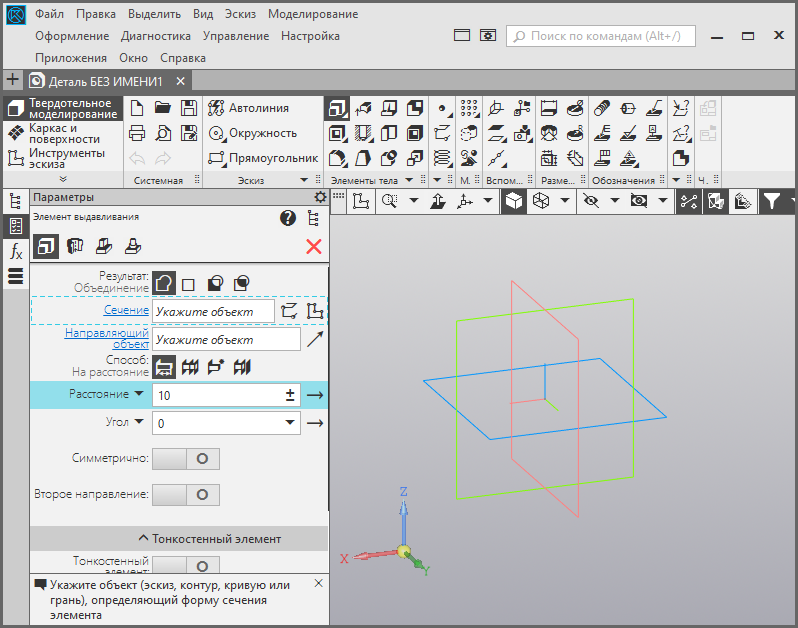Select the extrusion operation type icon

46,247
